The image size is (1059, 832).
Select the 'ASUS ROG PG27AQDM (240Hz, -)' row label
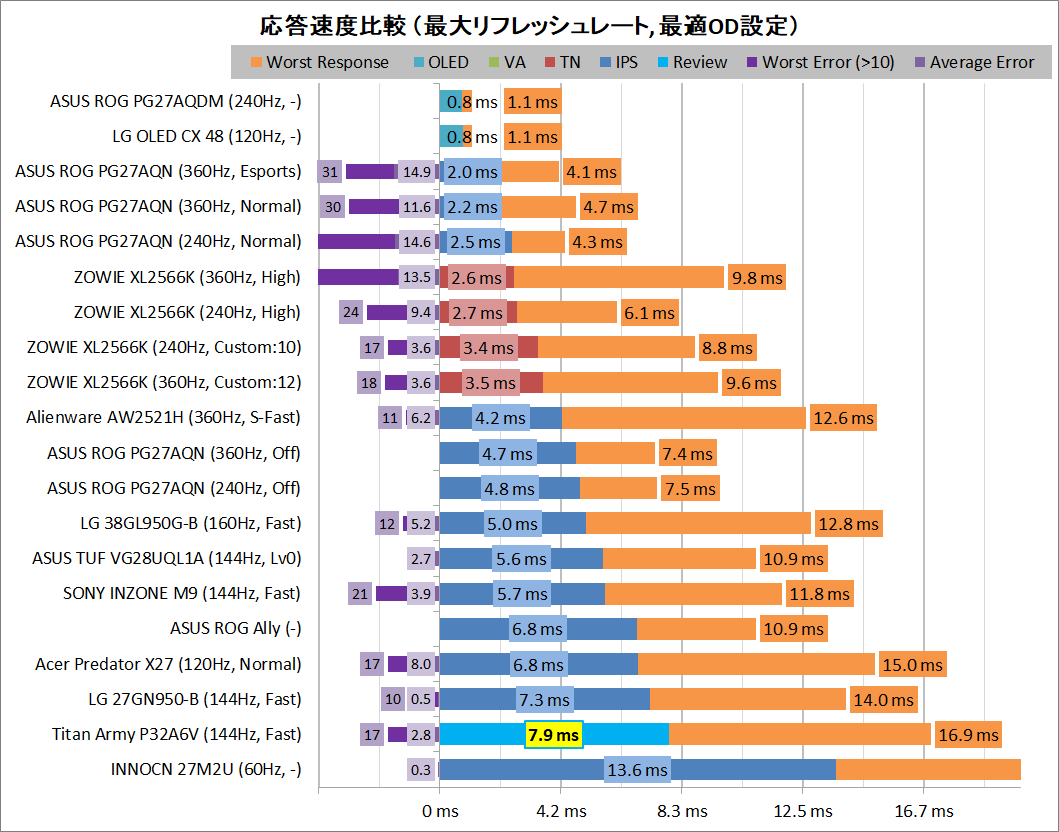(x=176, y=101)
